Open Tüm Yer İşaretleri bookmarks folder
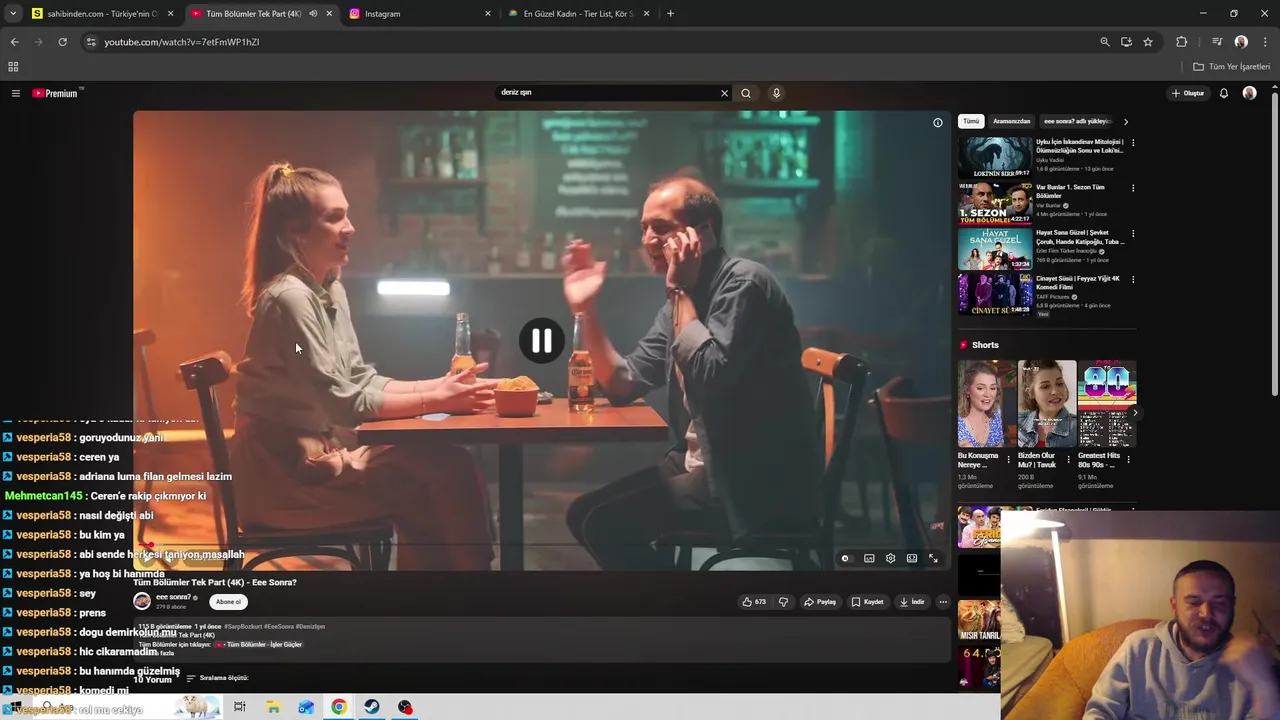This screenshot has height=720, width=1280. coord(1232,67)
